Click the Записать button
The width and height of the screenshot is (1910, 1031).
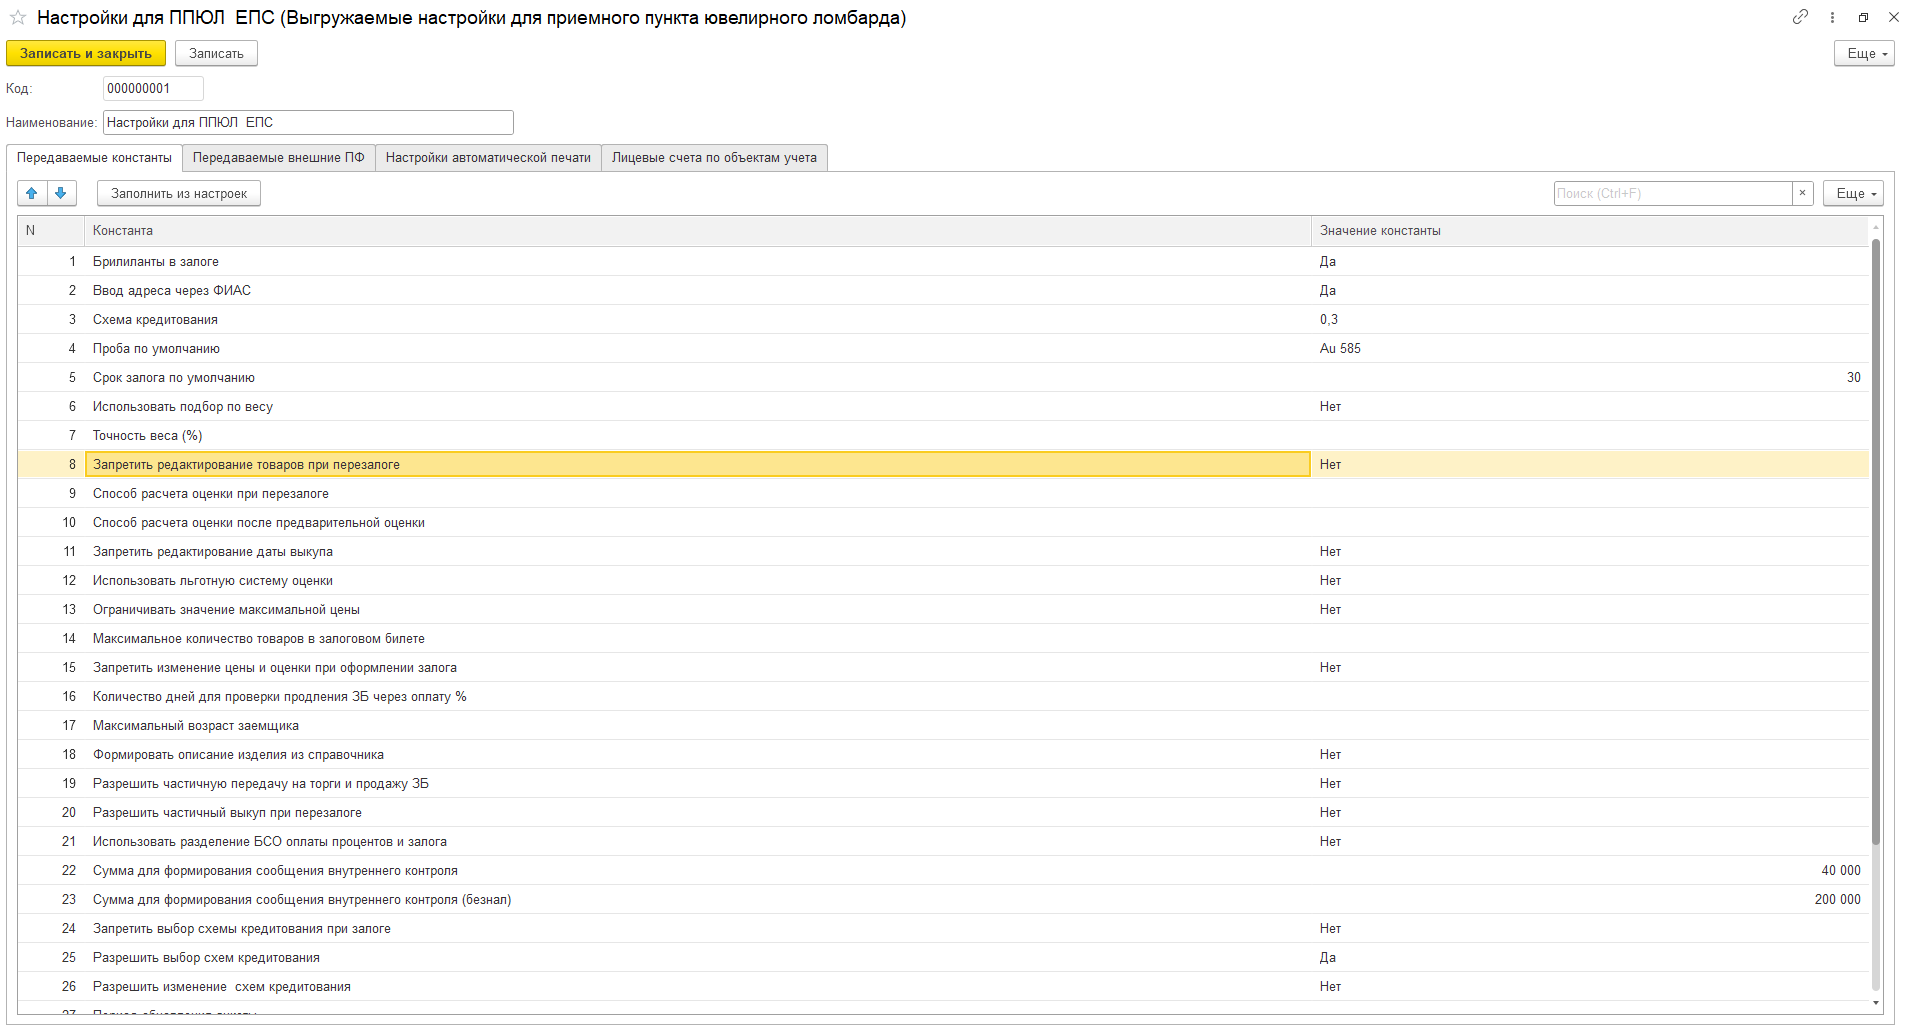tap(216, 53)
